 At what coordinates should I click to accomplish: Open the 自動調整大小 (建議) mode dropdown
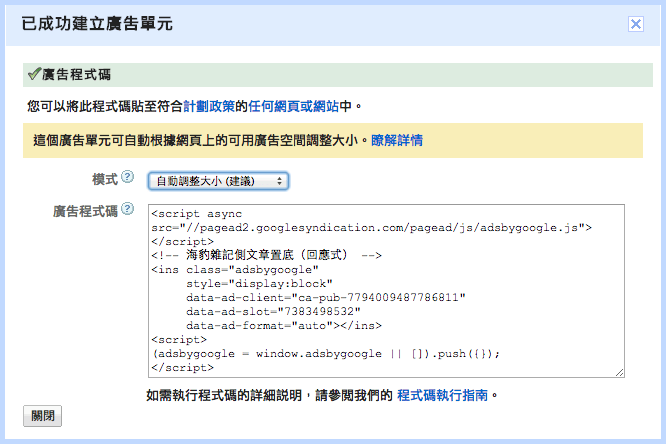[x=218, y=181]
